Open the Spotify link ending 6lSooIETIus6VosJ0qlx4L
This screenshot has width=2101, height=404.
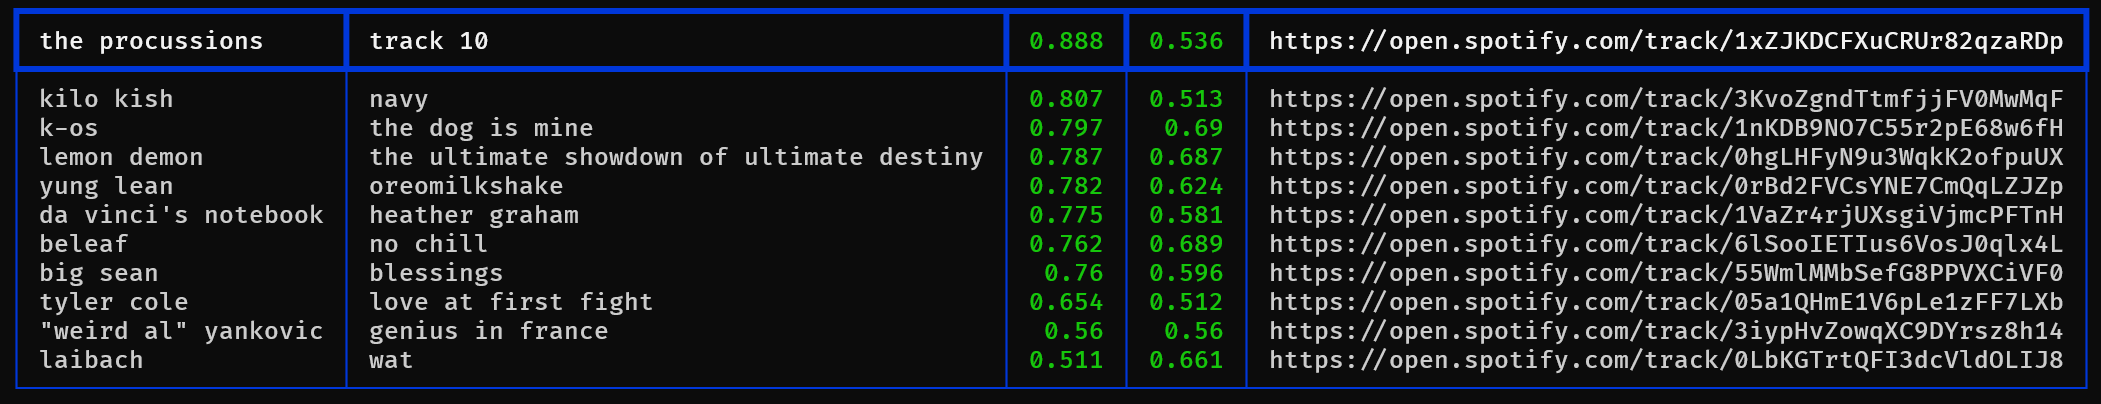(1666, 244)
